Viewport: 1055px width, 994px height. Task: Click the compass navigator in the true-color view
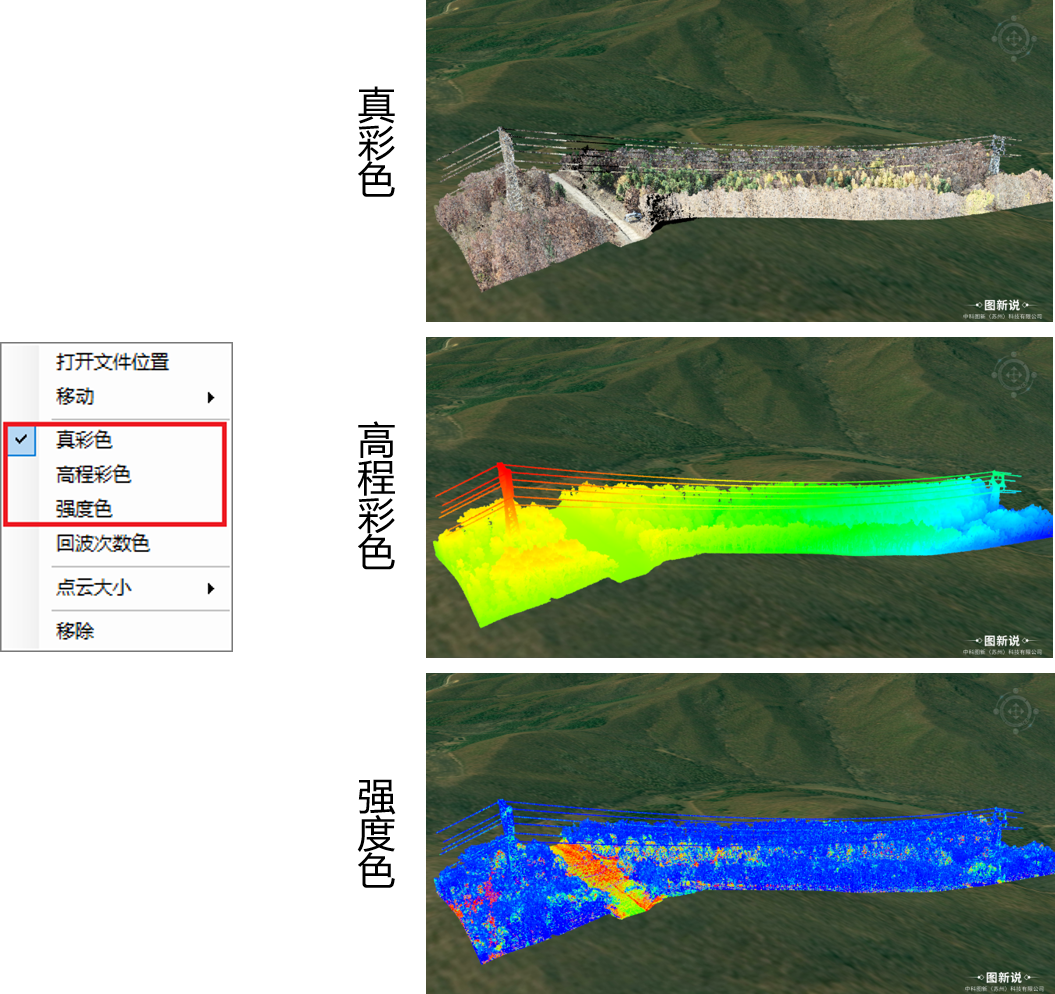pos(1013,39)
